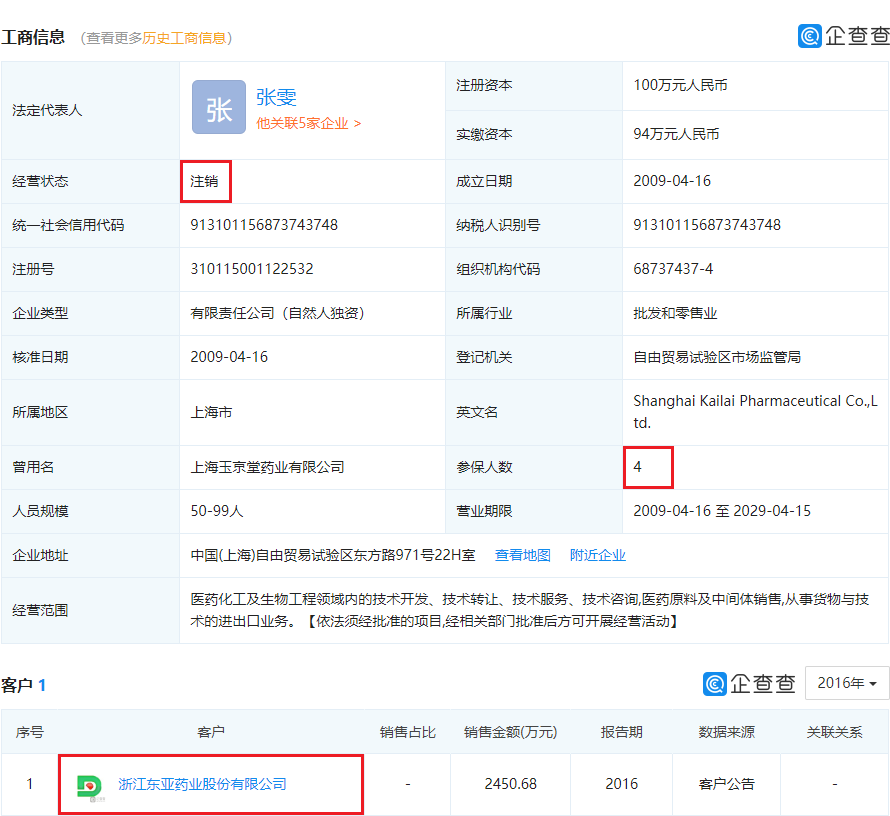Click sales amount 2450.68 cell

tap(510, 784)
